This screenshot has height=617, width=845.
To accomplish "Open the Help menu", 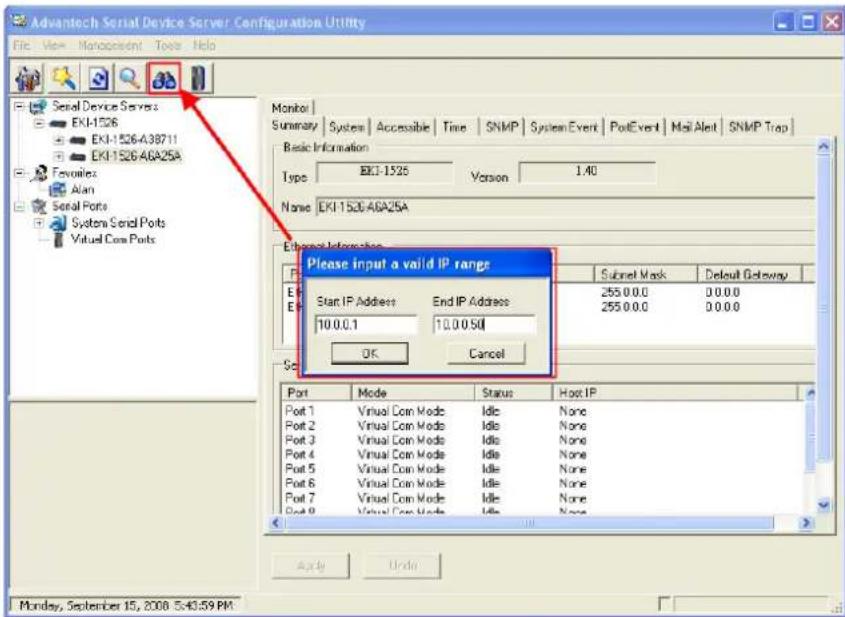I will click(x=204, y=45).
